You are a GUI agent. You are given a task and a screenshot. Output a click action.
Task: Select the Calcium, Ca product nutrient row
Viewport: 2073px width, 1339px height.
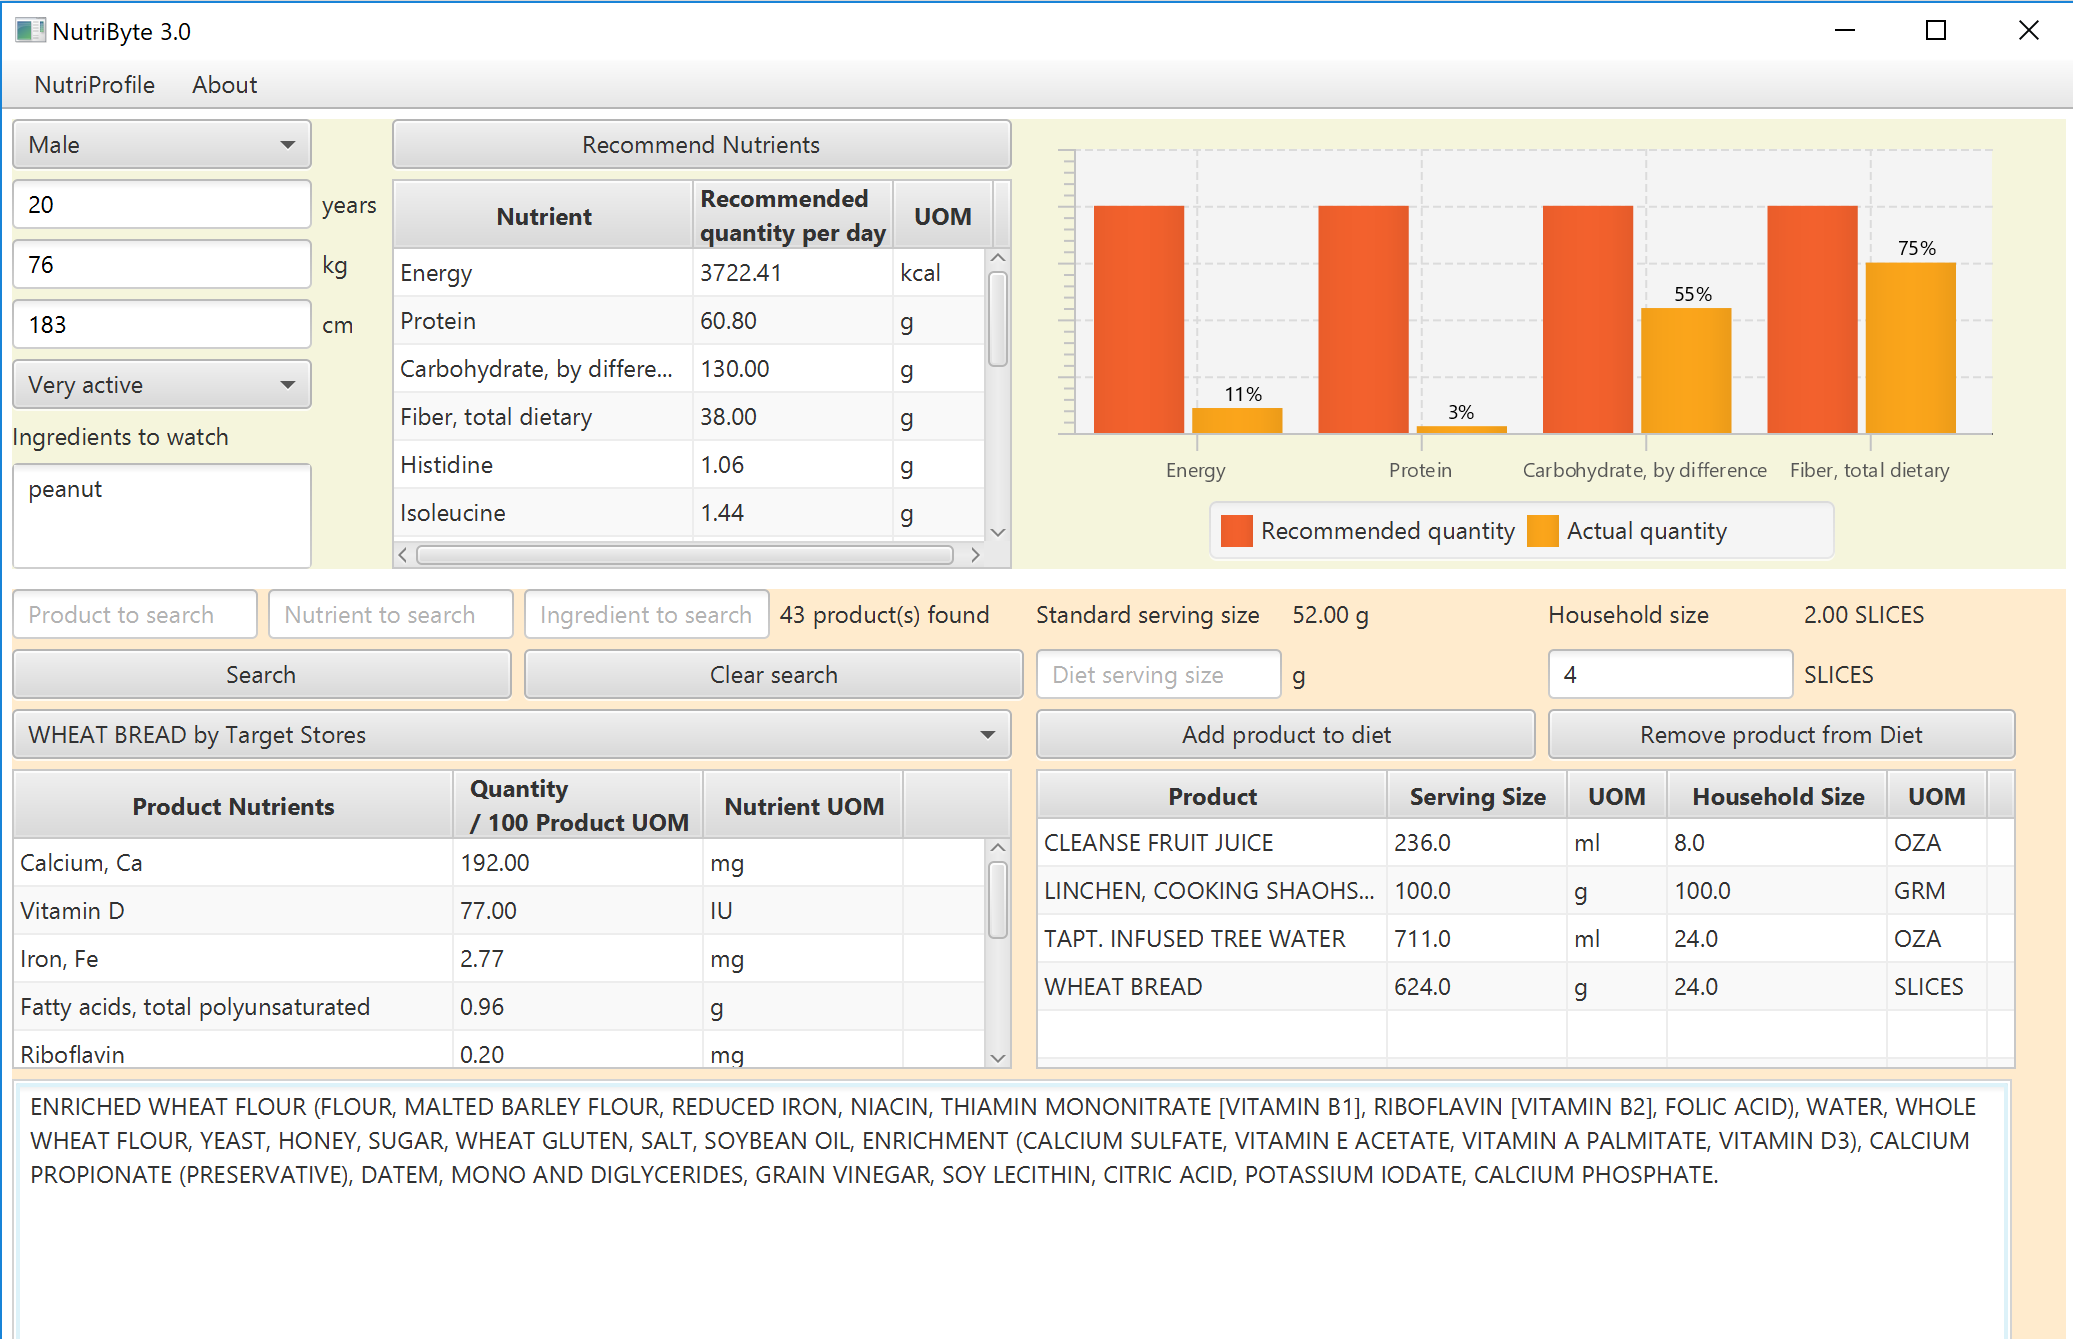pyautogui.click(x=500, y=863)
